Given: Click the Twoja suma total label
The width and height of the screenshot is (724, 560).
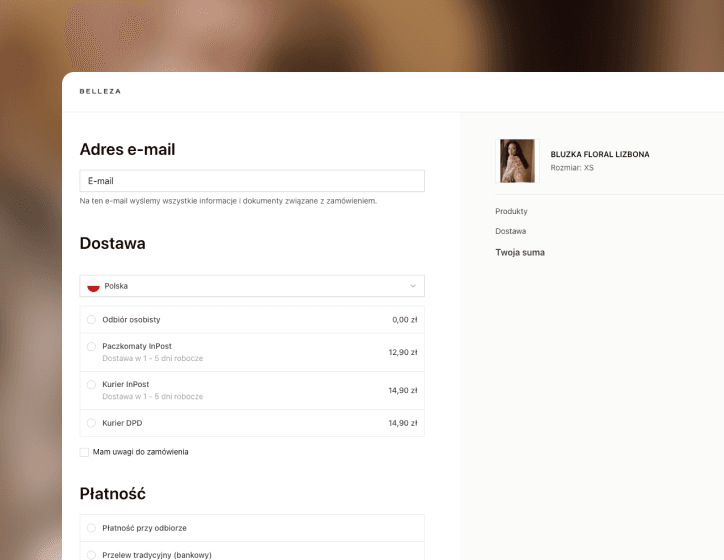Looking at the screenshot, I should 520,252.
